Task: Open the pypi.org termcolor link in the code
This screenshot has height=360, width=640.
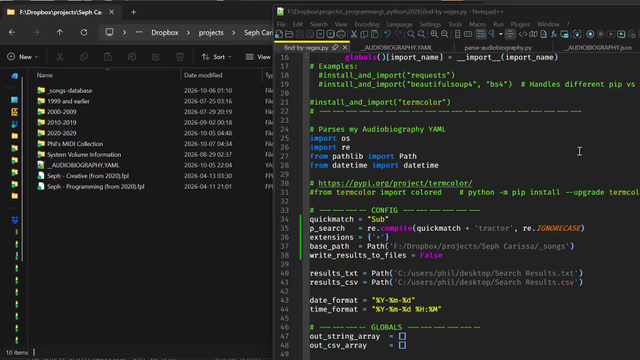Action: click(x=395, y=183)
